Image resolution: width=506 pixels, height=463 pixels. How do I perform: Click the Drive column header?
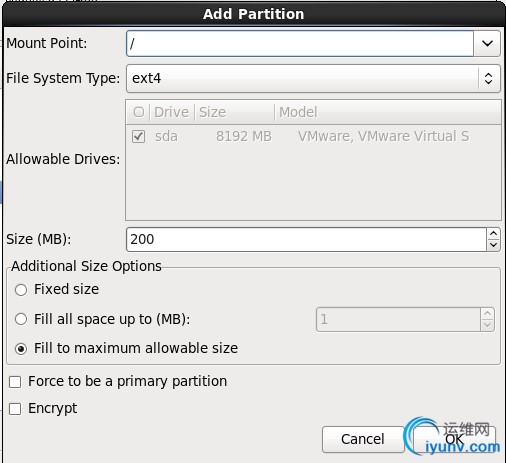point(171,112)
